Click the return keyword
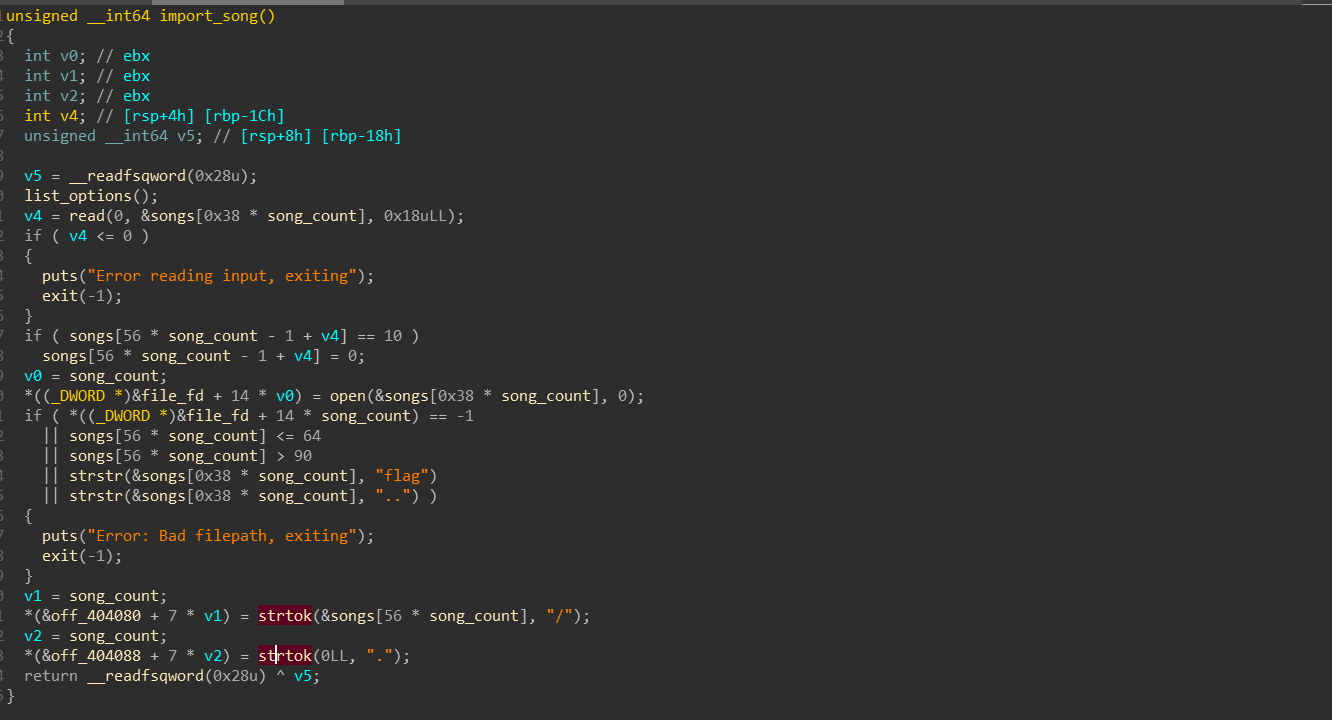This screenshot has height=720, width=1332. pyautogui.click(x=51, y=676)
